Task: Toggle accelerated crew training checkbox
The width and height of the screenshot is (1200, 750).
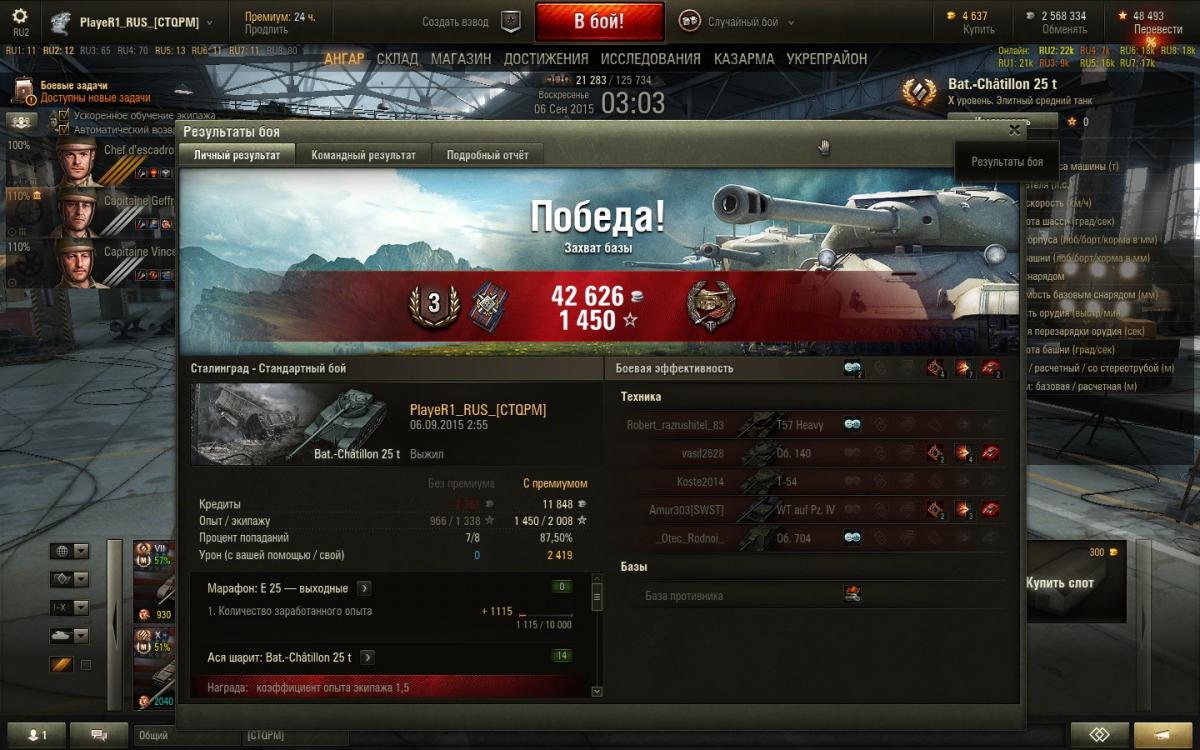Action: 64,115
